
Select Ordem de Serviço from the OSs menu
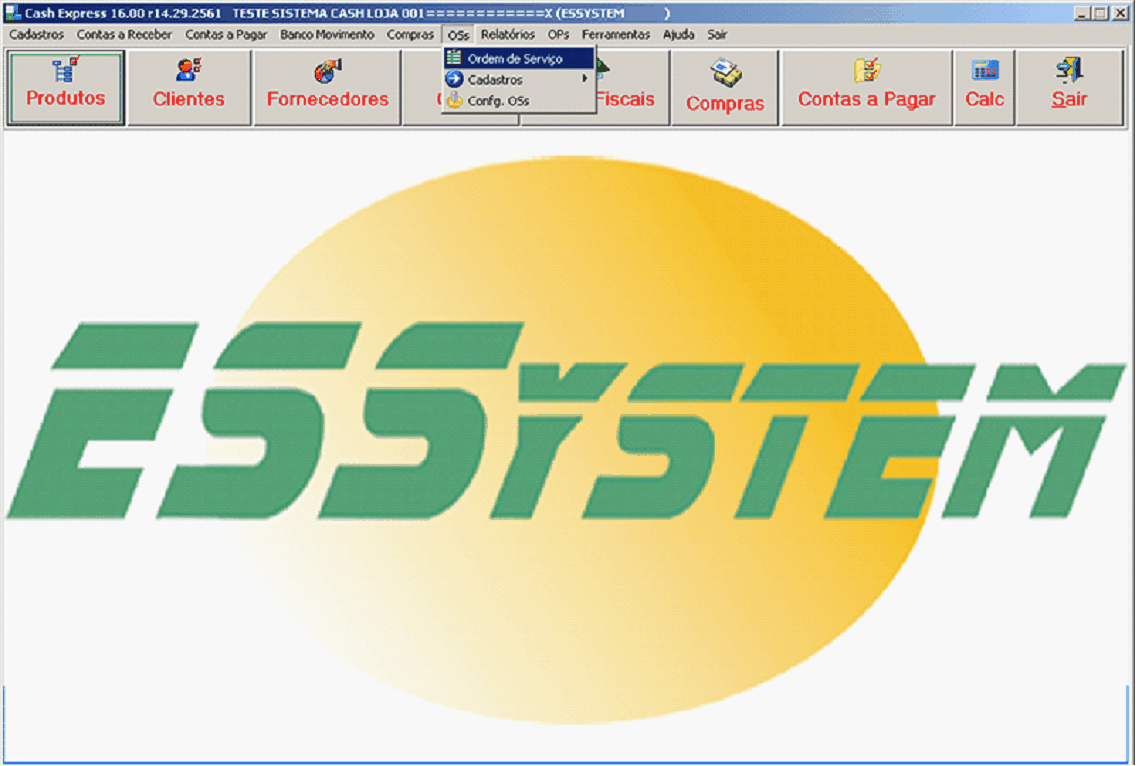(x=515, y=59)
